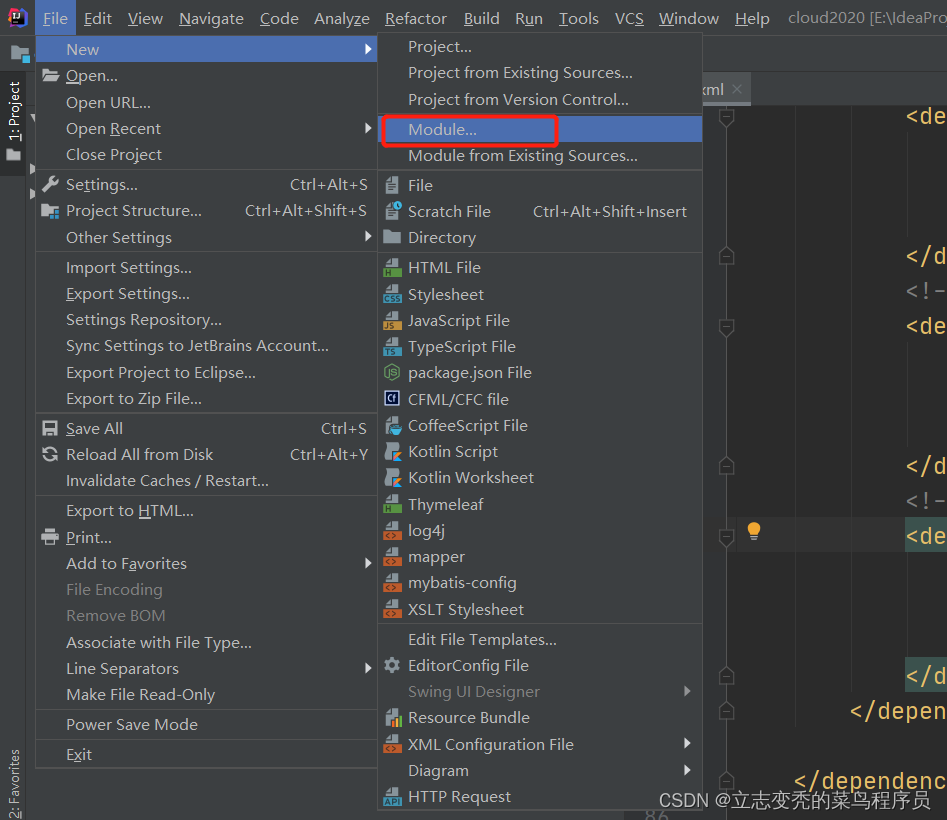Screen dimensions: 947x820
Task: Select Export to Zip File...
Action: coord(207,399)
